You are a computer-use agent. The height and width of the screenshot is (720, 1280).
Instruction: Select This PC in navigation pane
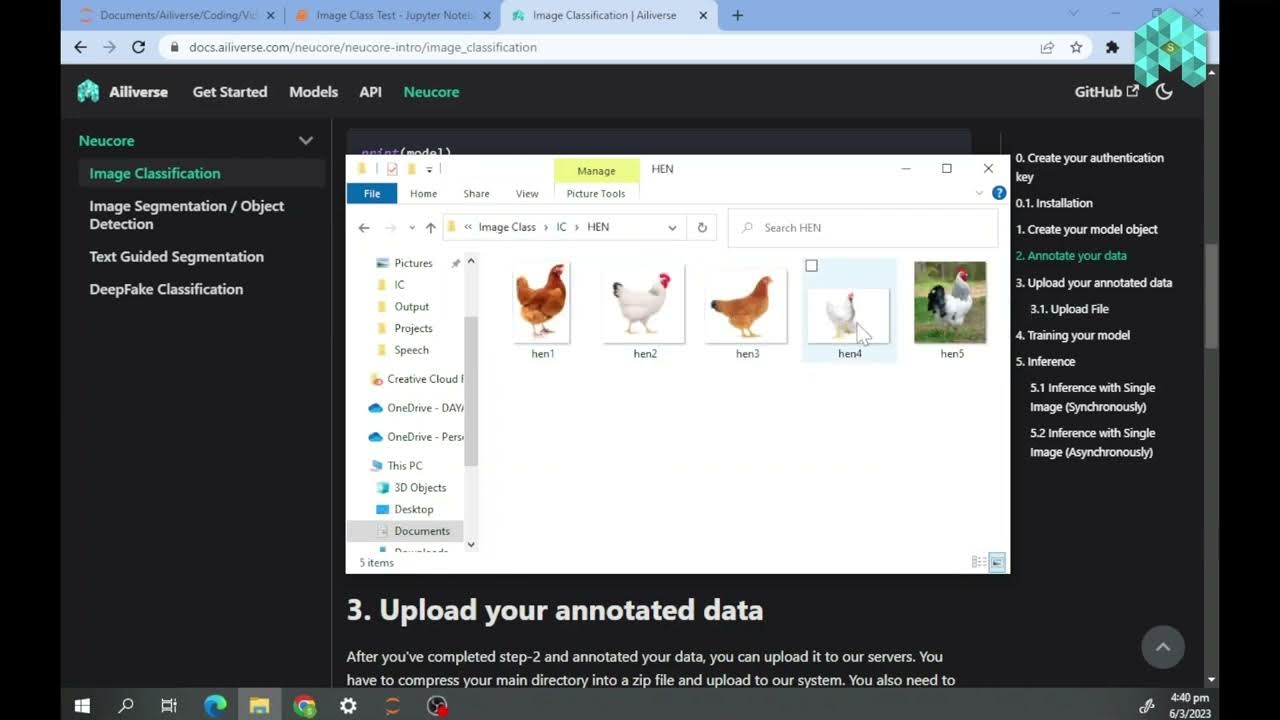tap(404, 466)
